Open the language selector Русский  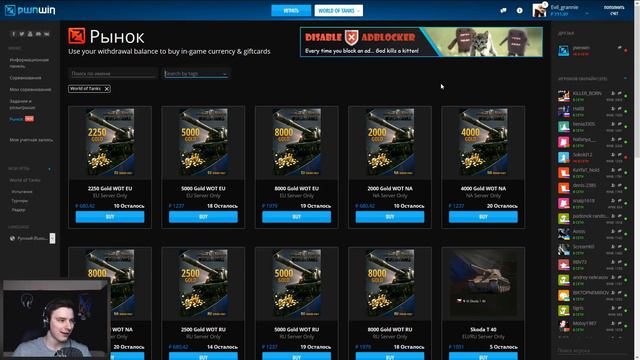(x=33, y=238)
